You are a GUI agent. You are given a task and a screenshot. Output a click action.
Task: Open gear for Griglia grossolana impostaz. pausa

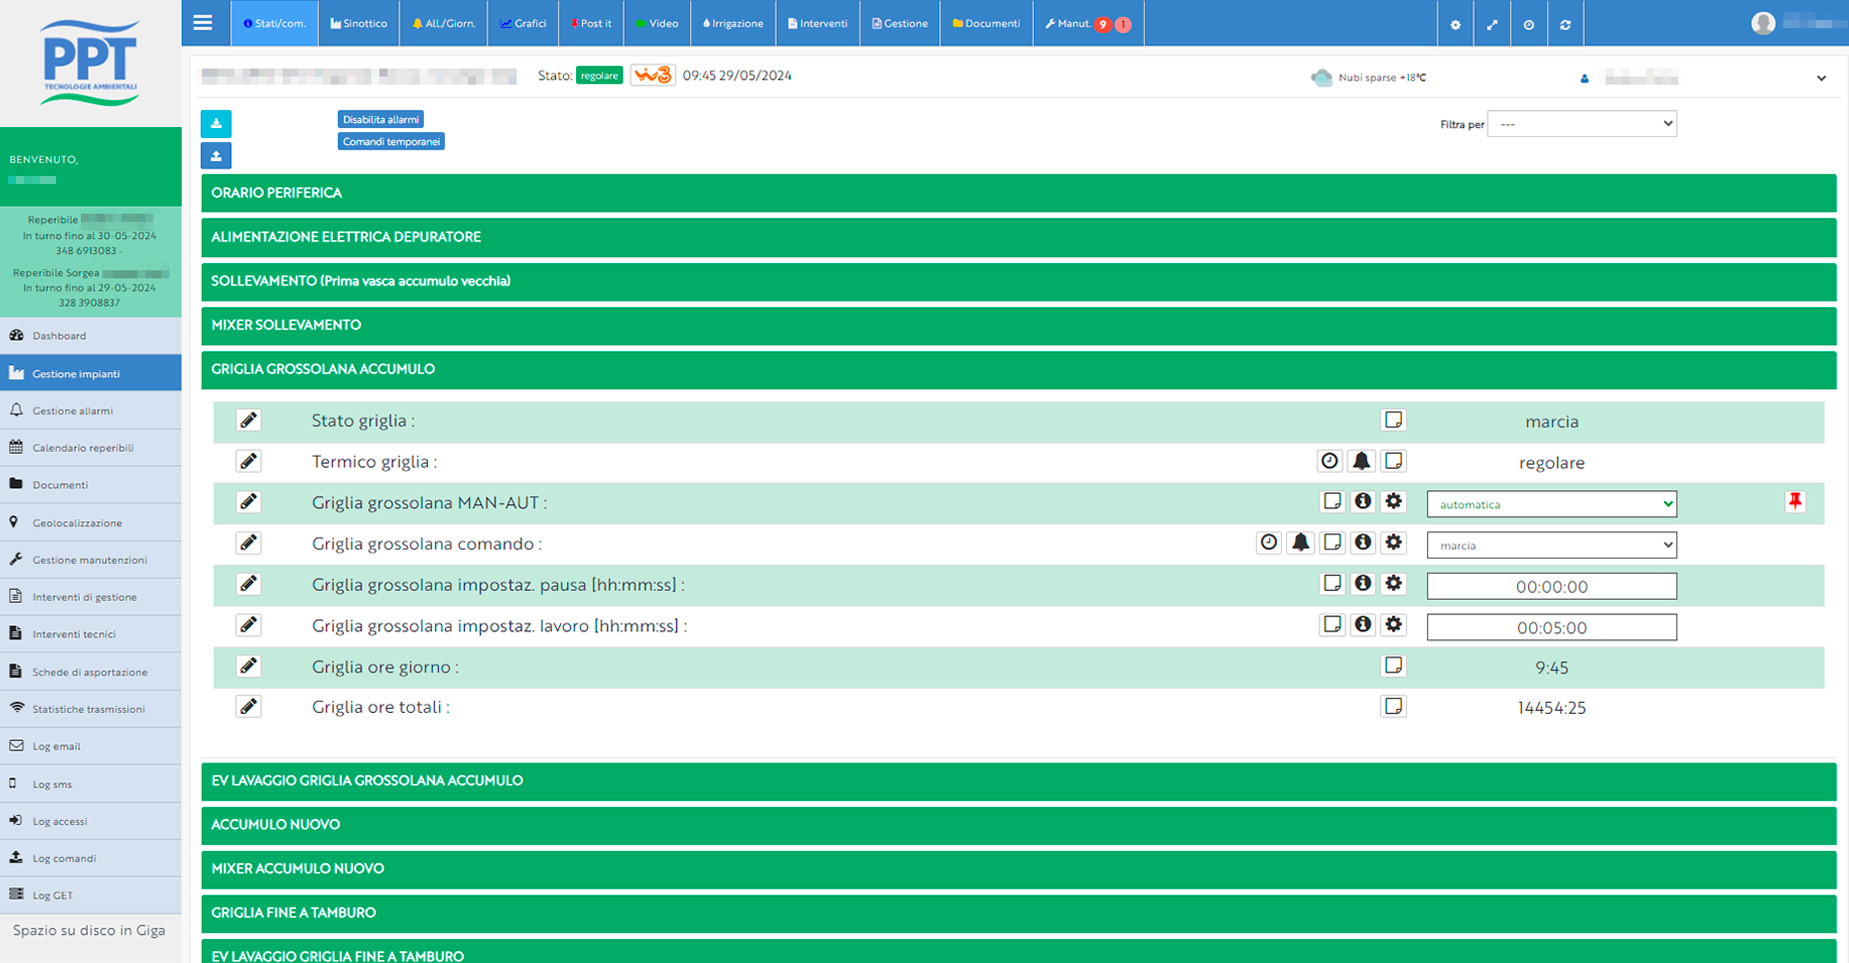pos(1394,584)
